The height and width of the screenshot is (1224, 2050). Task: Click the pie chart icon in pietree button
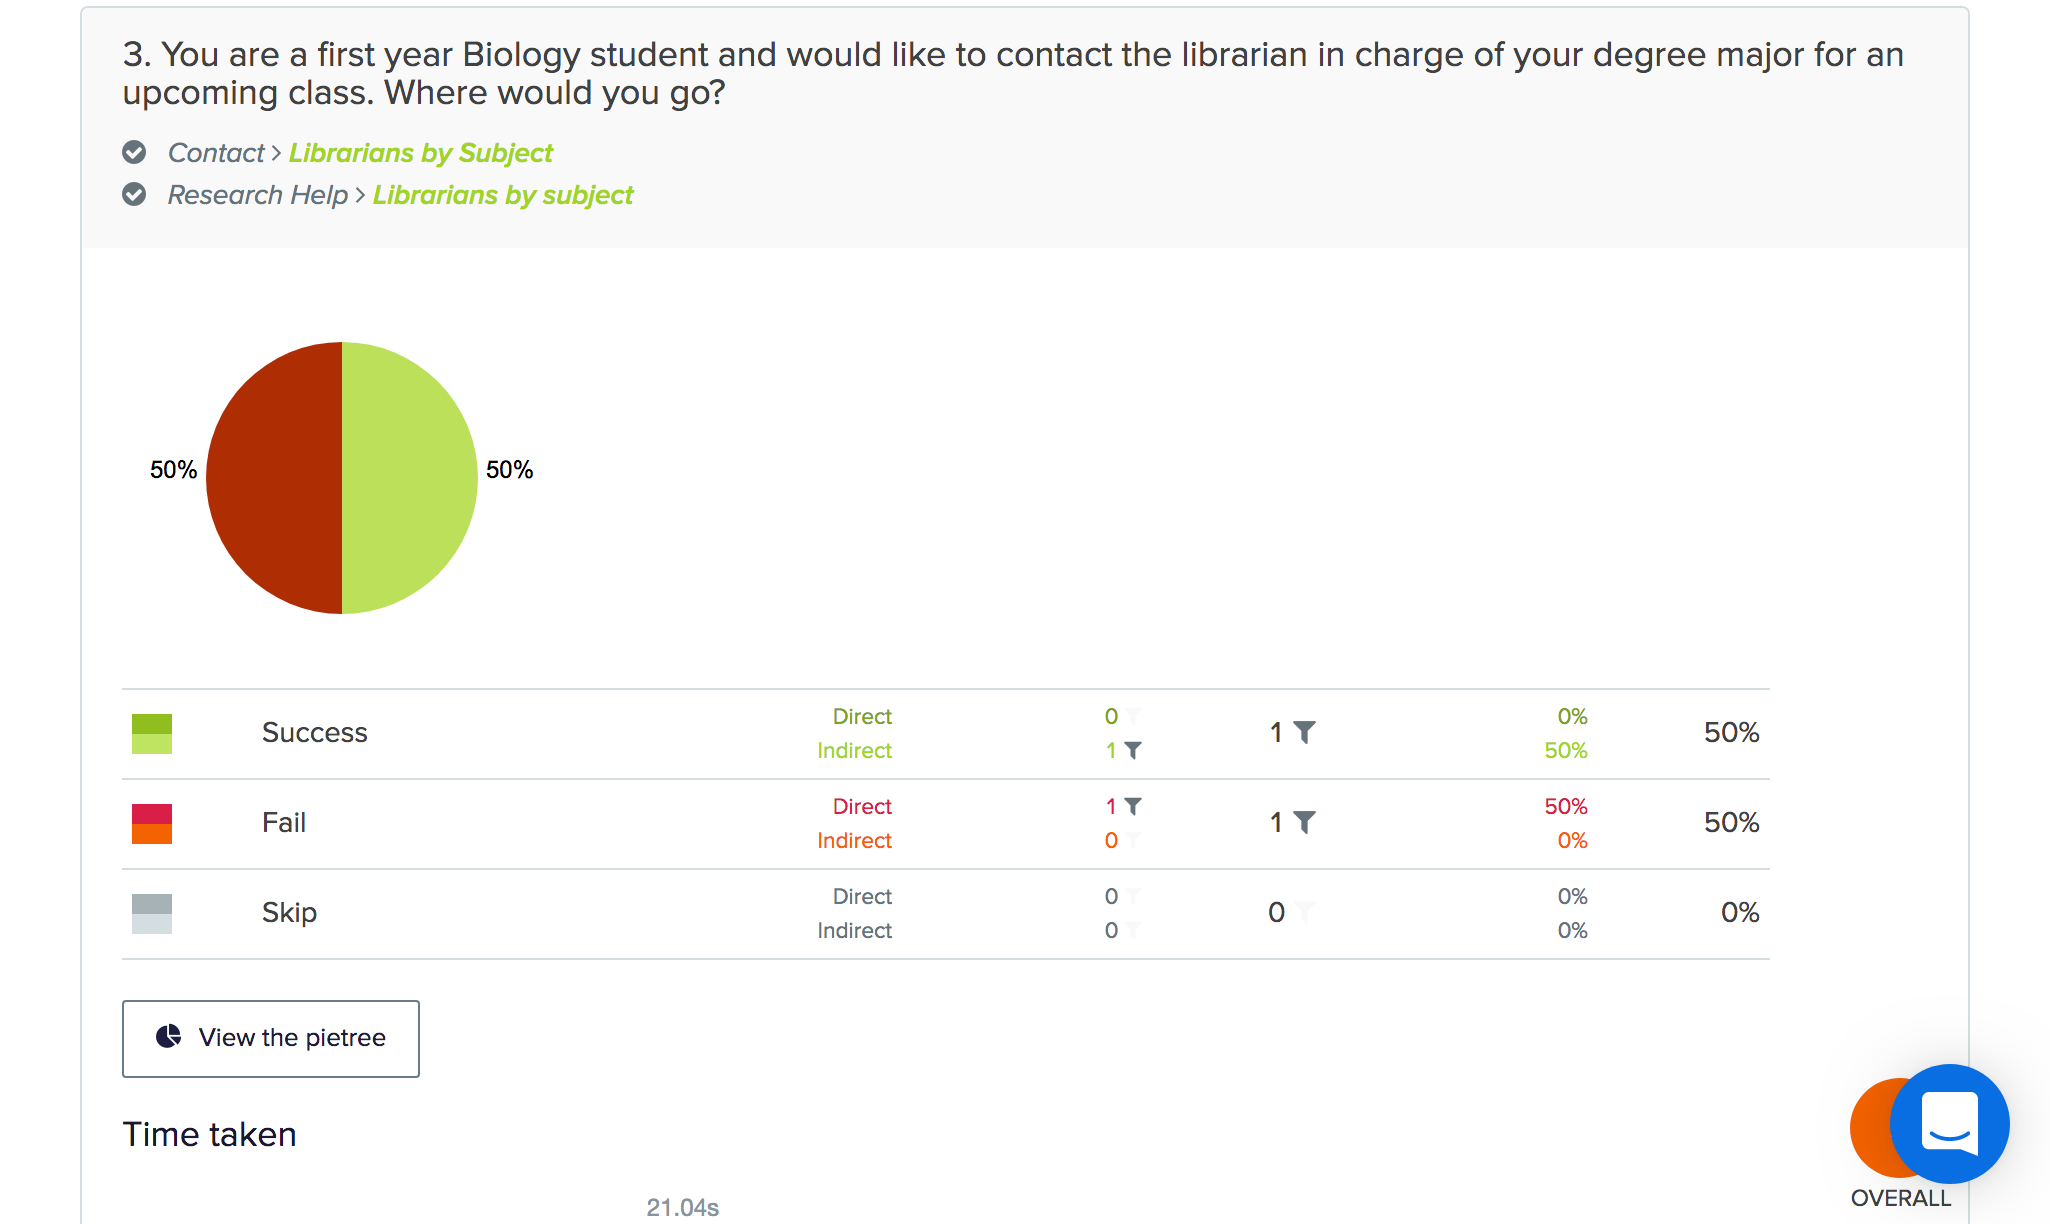[x=169, y=1037]
